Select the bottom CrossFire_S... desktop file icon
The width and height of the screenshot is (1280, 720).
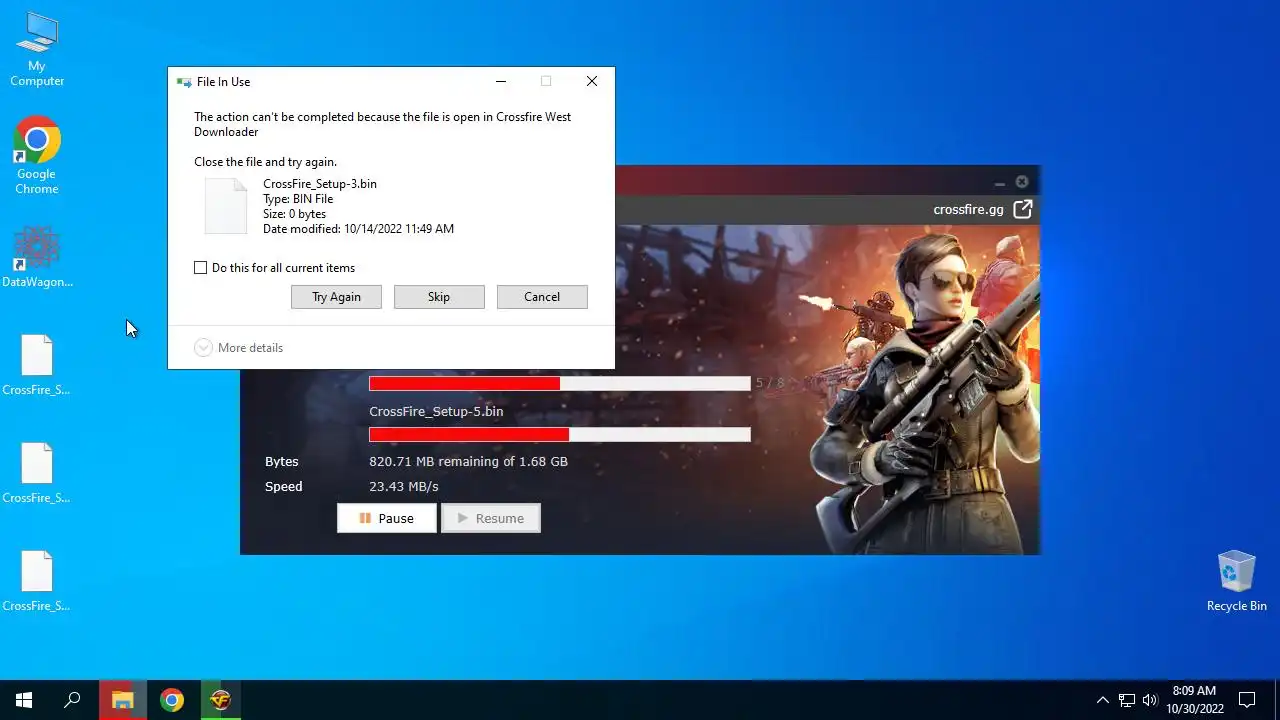click(x=37, y=581)
